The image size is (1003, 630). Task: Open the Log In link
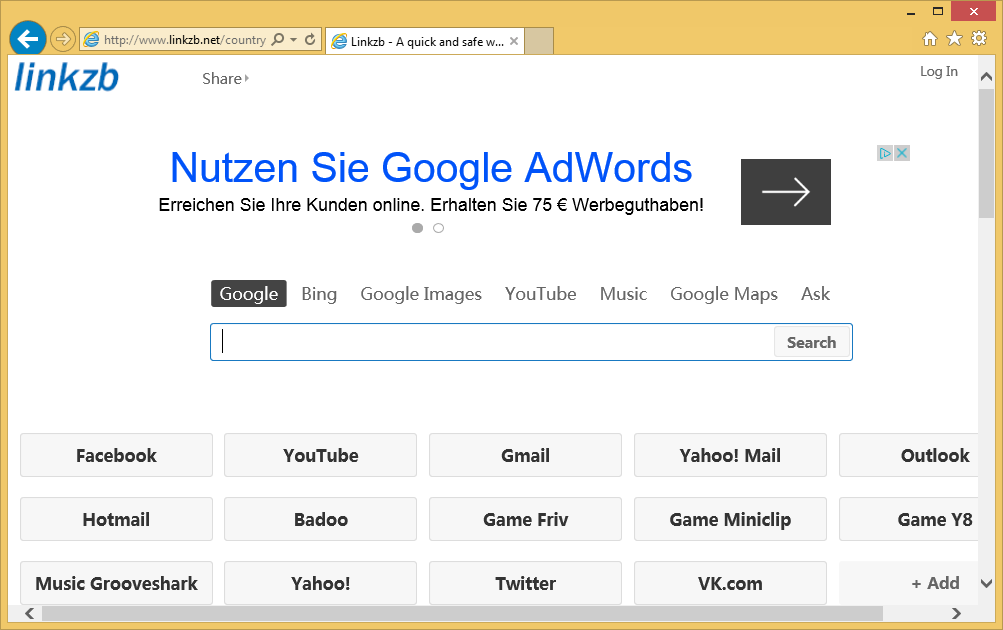(938, 72)
